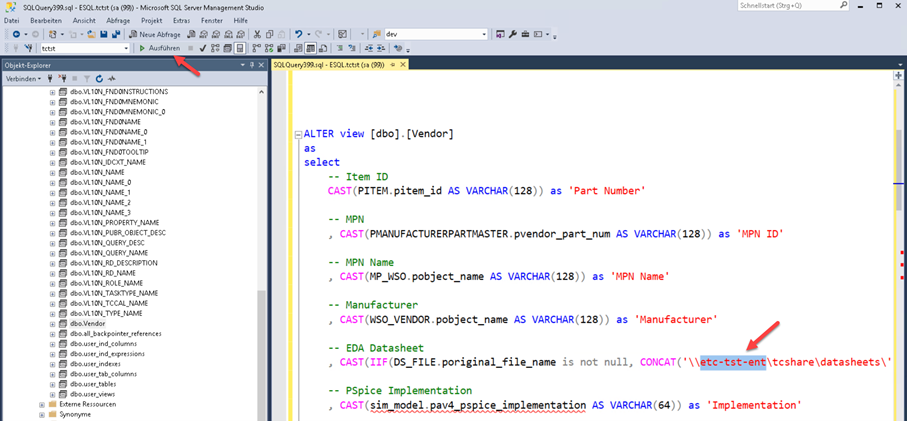Open the dev combo box dropdown

483,34
